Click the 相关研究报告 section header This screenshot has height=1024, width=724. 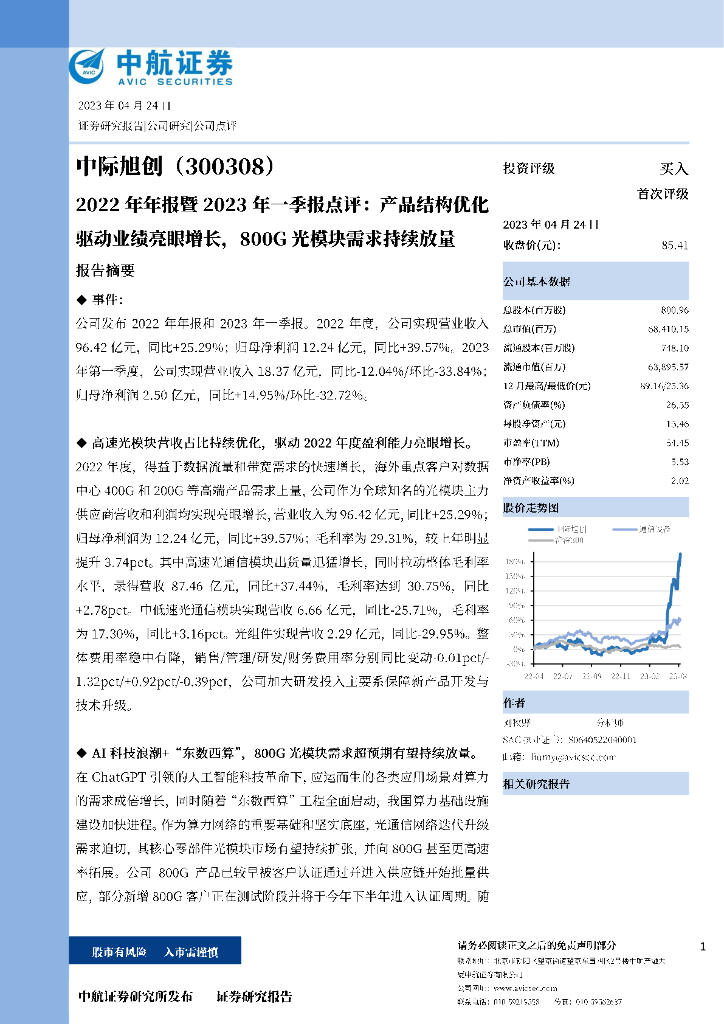[x=595, y=784]
